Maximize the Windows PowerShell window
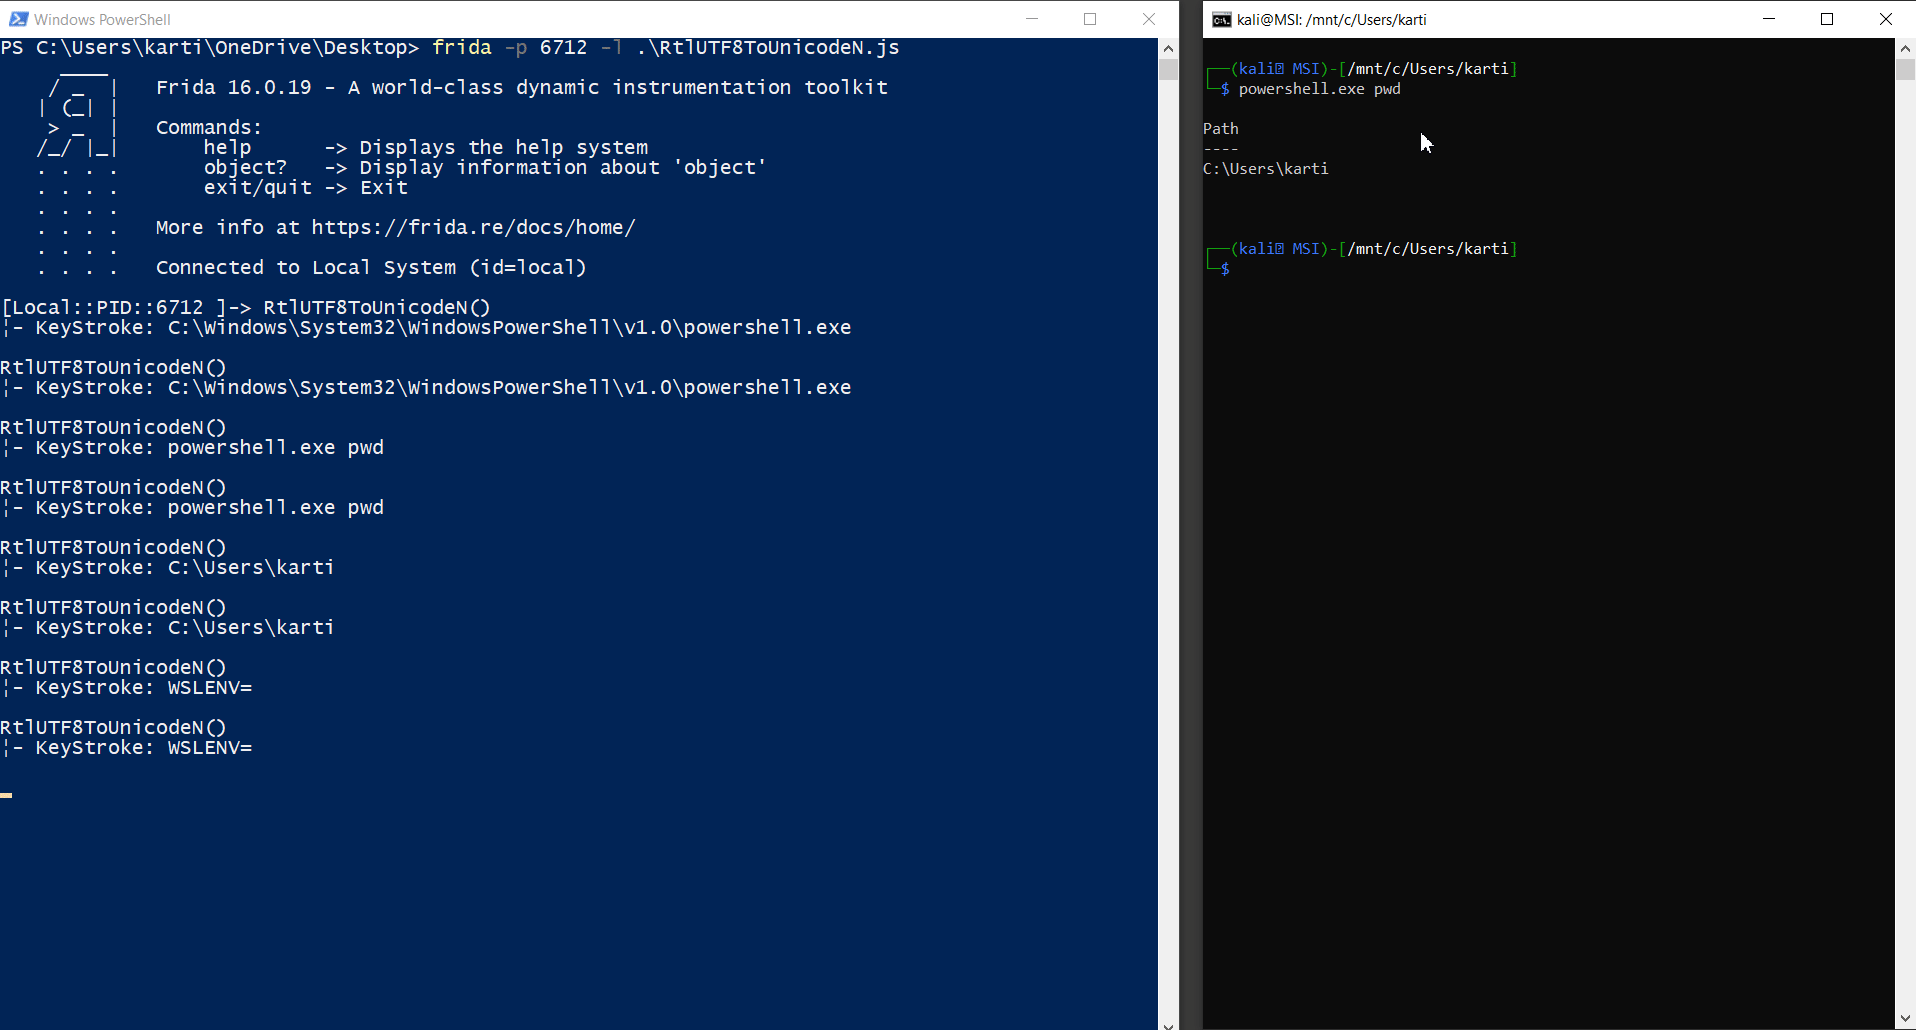Viewport: 1916px width, 1030px height. click(x=1090, y=19)
